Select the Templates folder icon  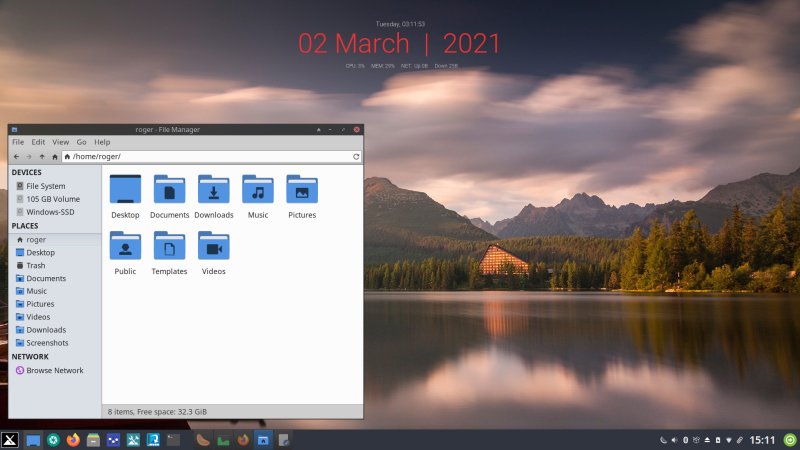point(169,246)
